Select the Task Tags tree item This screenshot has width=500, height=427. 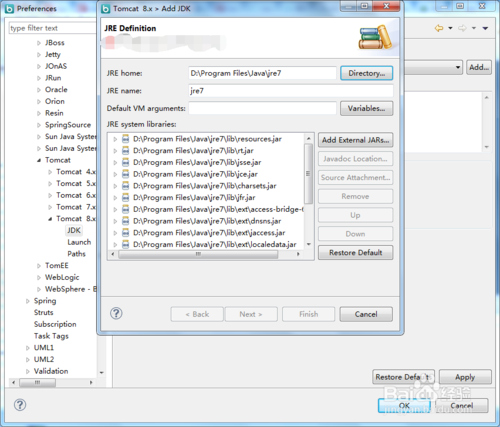pyautogui.click(x=51, y=336)
